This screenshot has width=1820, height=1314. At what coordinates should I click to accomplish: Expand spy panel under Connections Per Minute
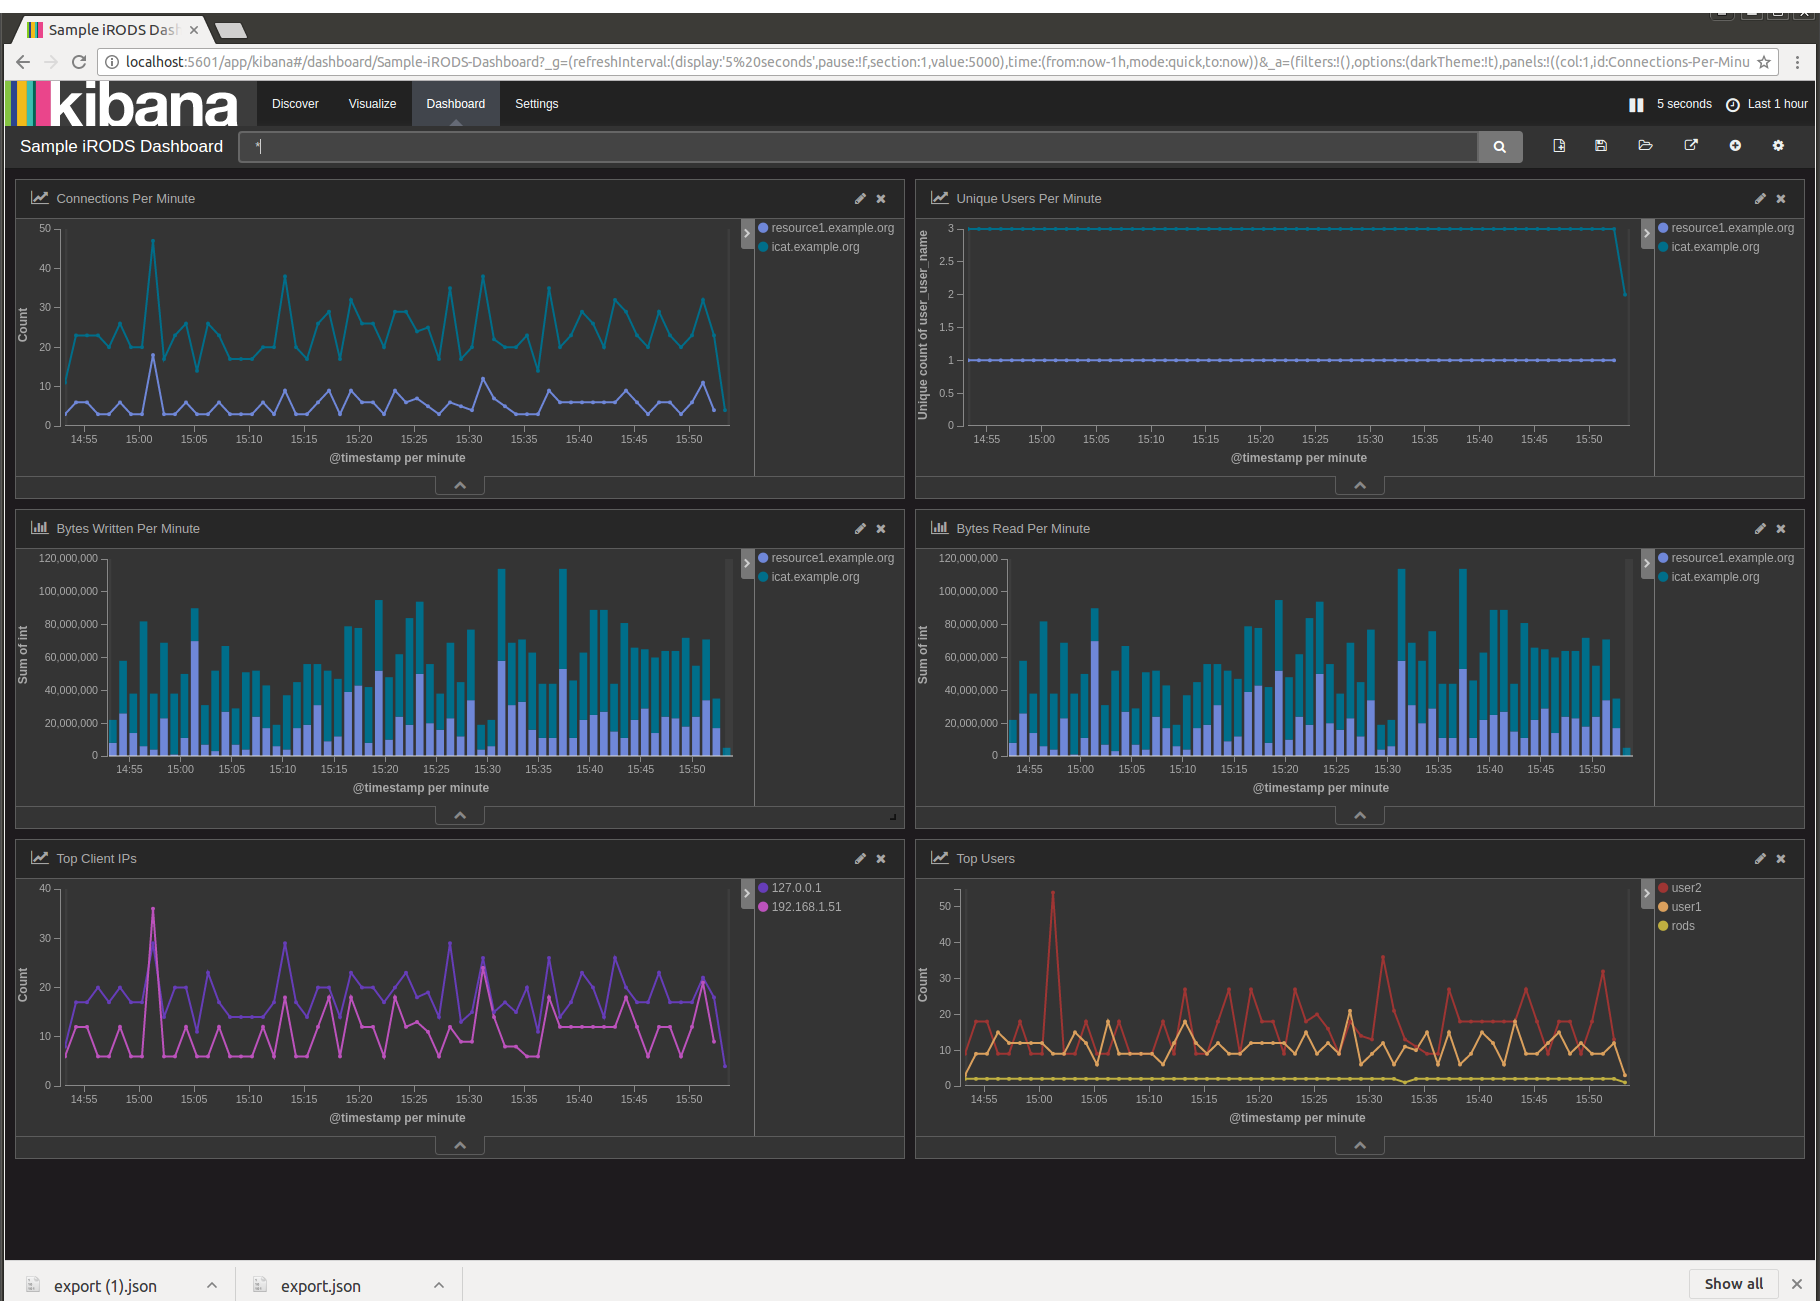pyautogui.click(x=460, y=486)
